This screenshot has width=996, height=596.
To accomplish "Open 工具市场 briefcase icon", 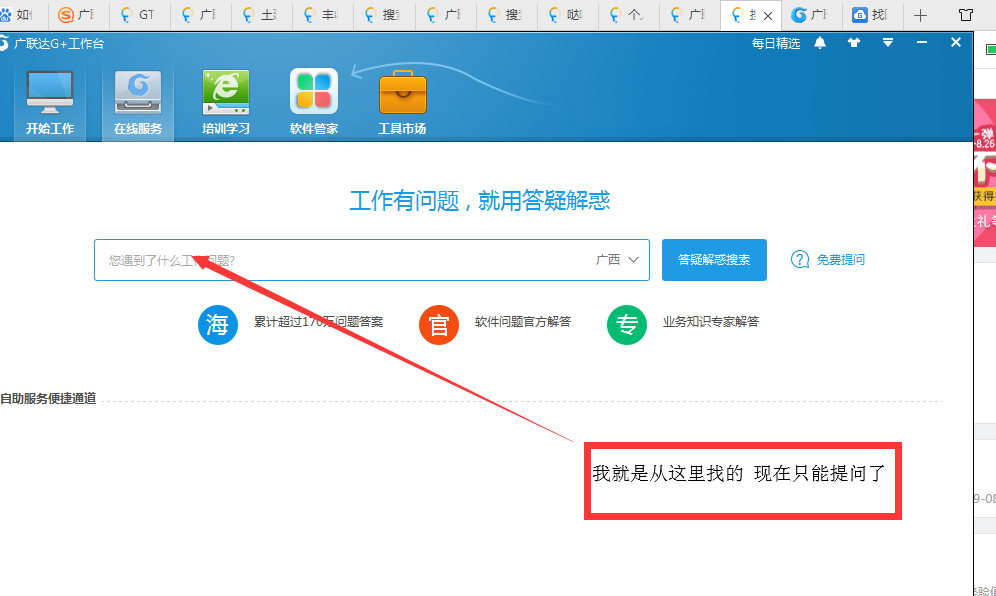I will click(402, 93).
